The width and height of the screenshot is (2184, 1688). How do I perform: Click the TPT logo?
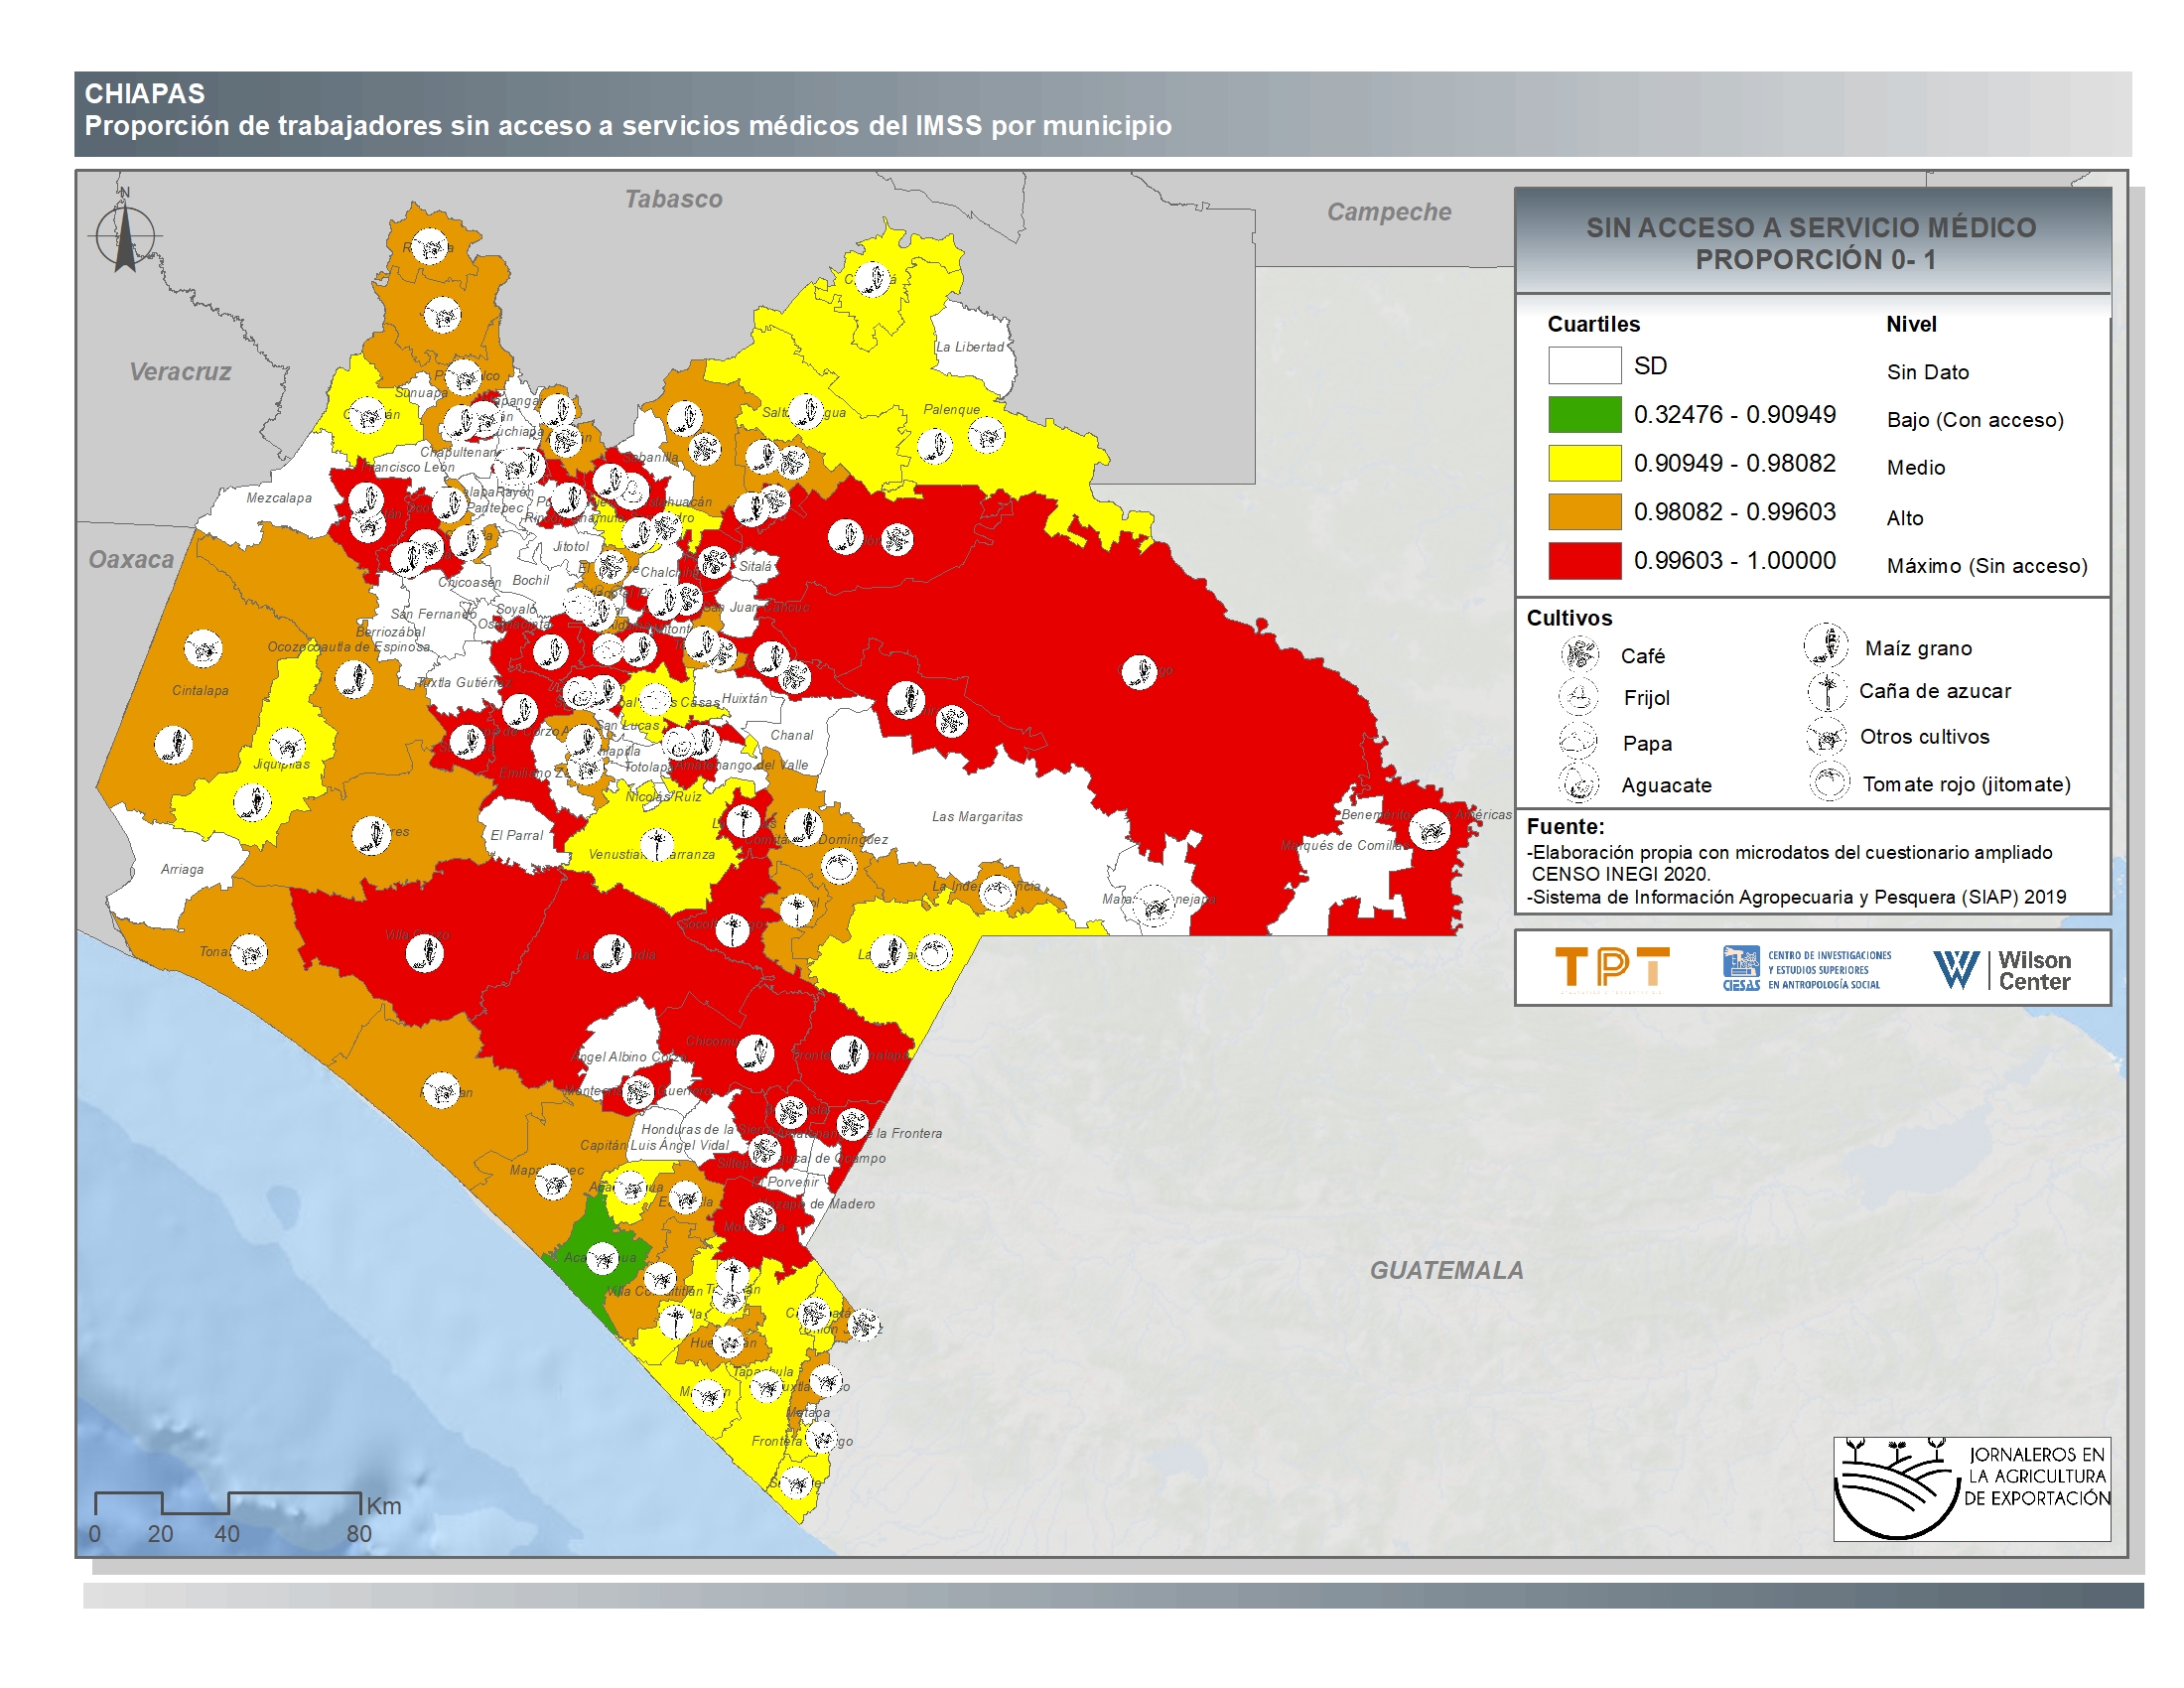(x=1612, y=968)
